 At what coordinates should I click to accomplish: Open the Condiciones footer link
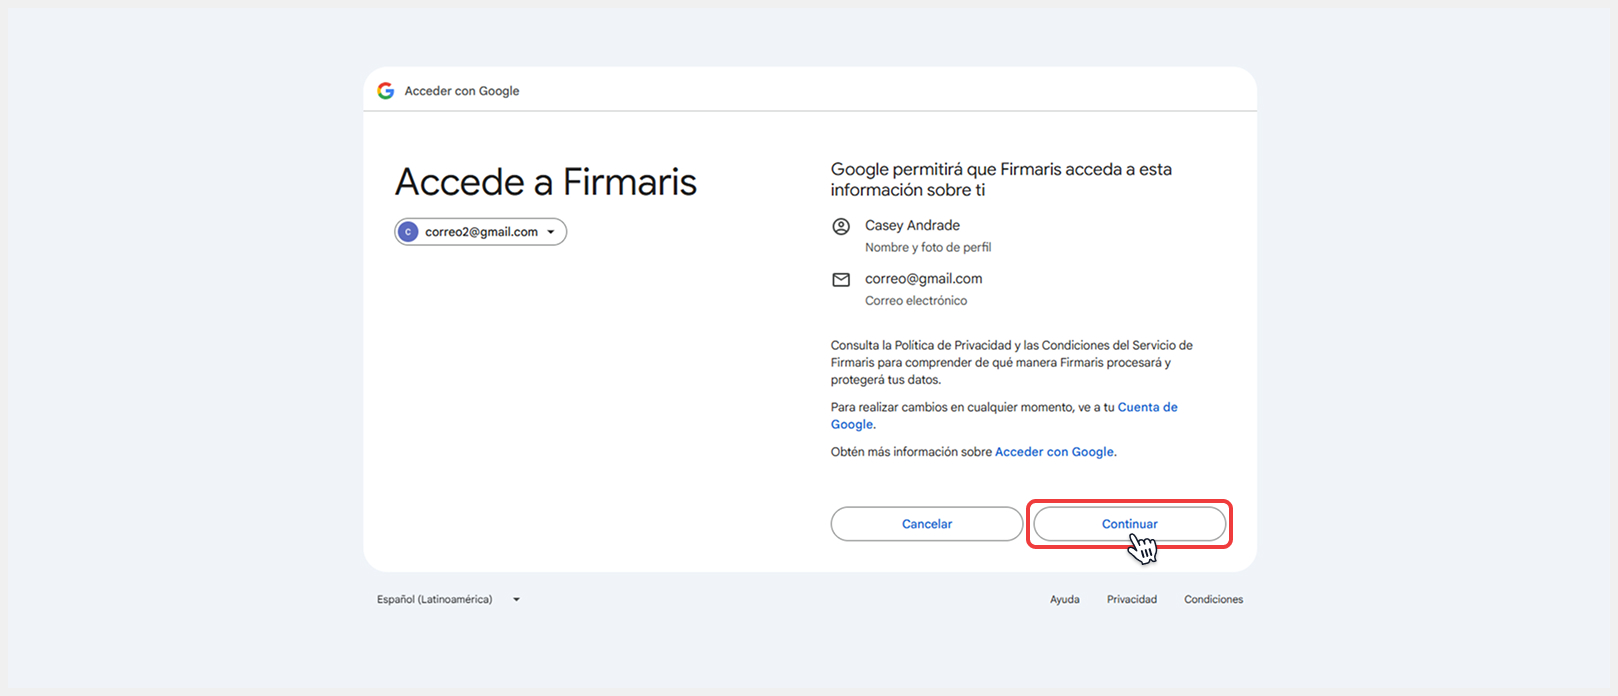(x=1214, y=600)
